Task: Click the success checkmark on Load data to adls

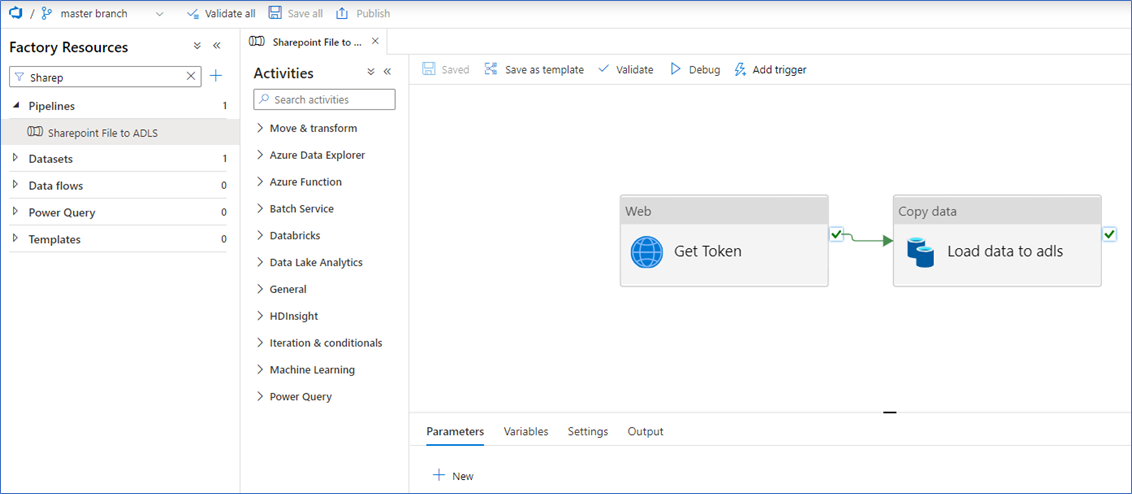Action: click(x=1109, y=234)
